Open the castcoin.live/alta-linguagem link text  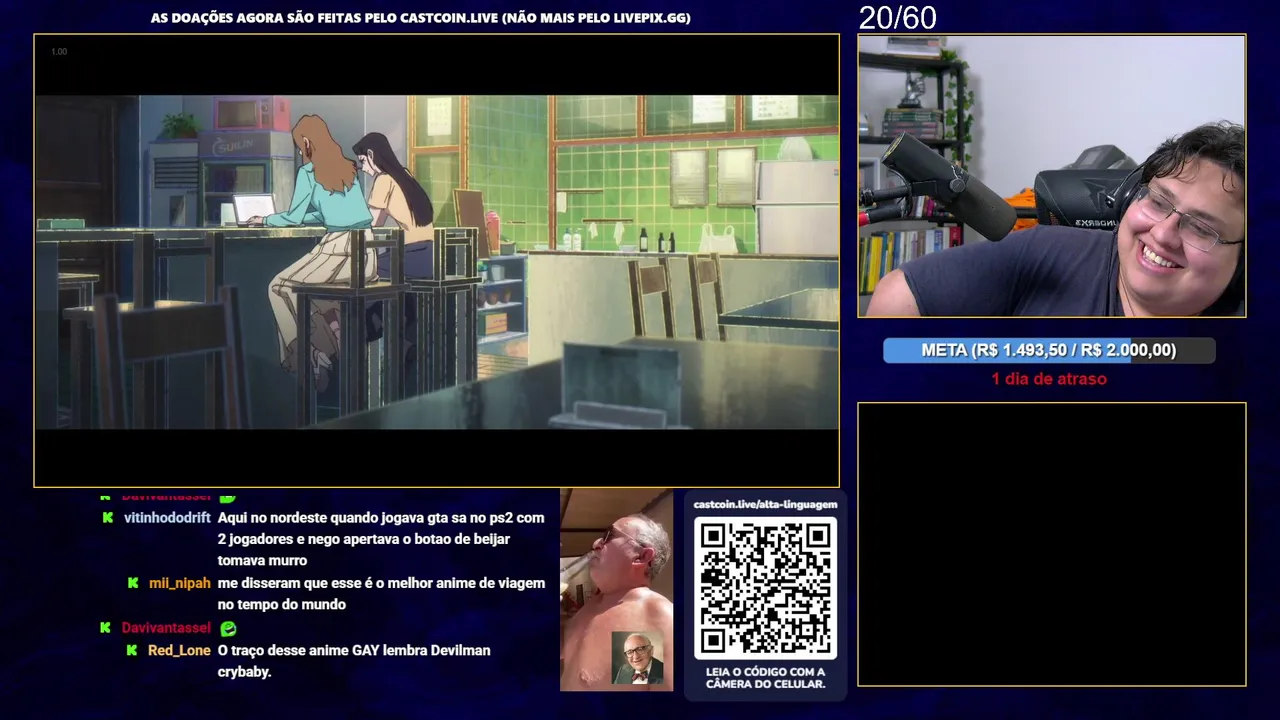pos(765,504)
